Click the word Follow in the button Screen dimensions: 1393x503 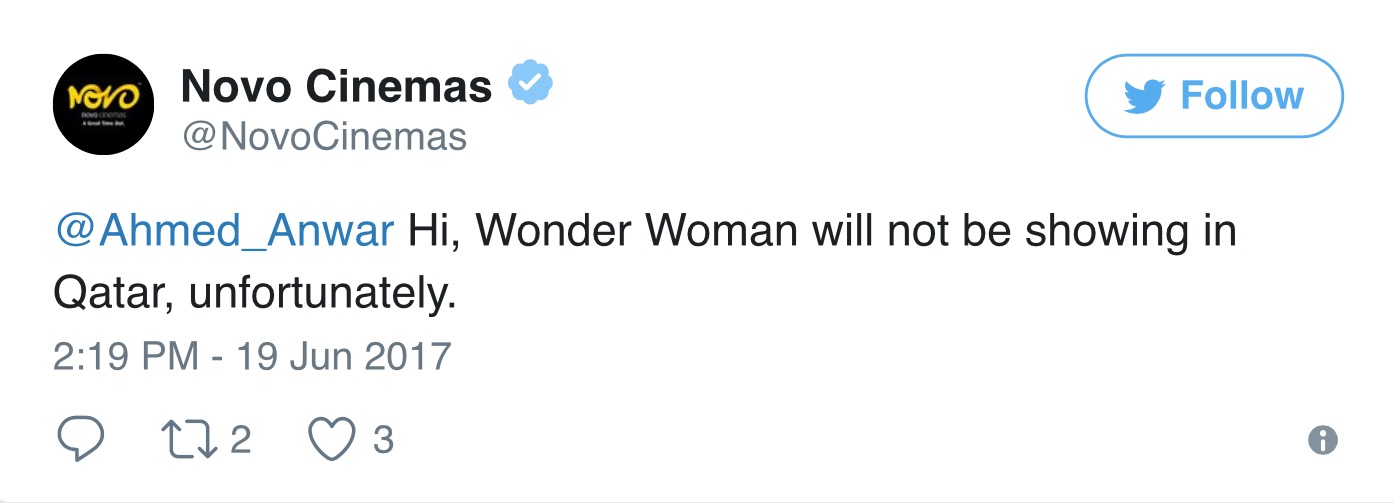[1242, 95]
